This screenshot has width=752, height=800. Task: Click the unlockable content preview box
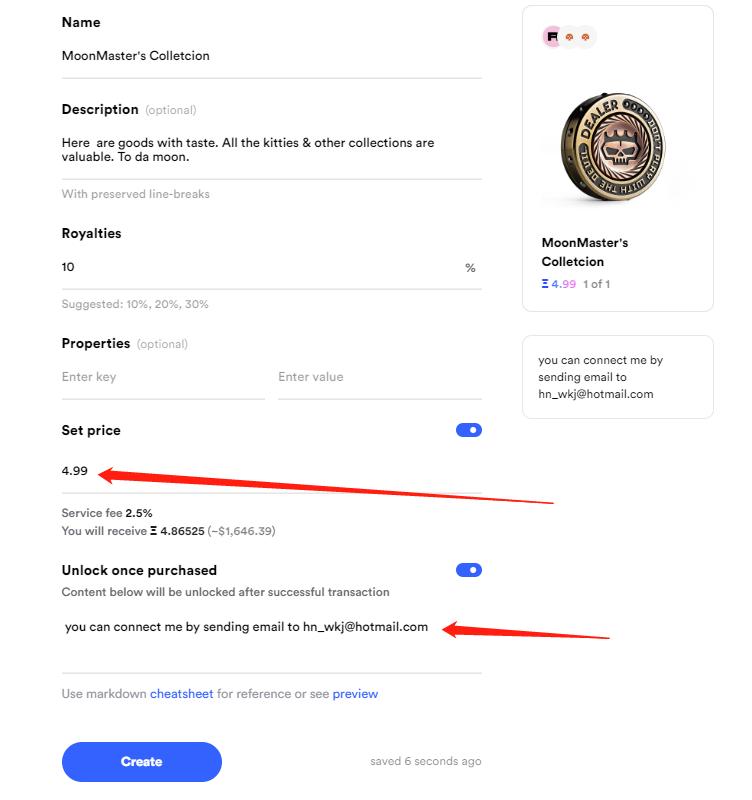tap(617, 376)
